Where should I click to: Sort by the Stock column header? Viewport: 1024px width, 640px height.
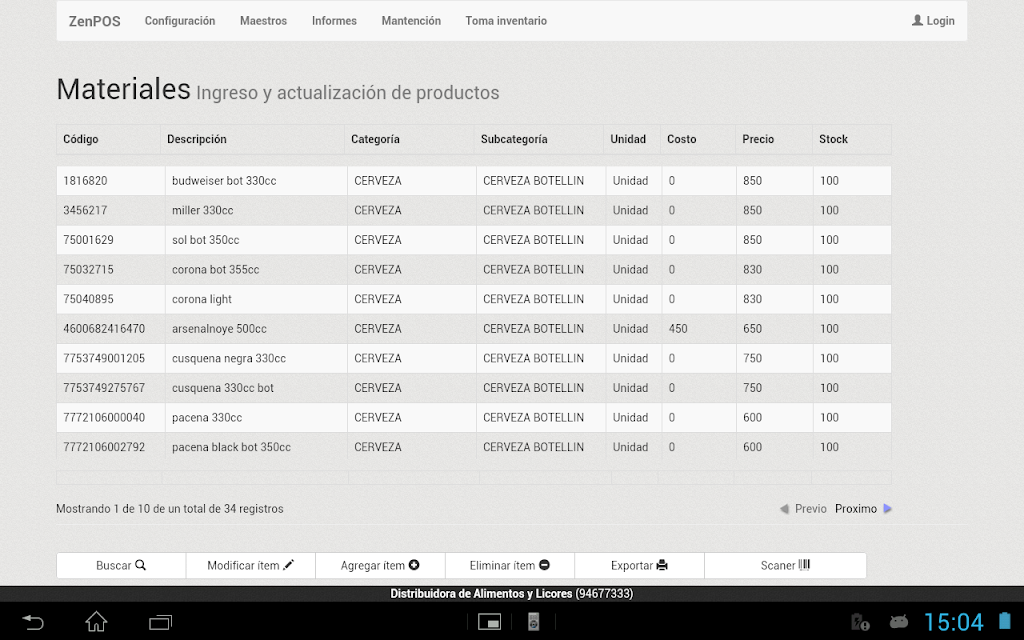(x=852, y=139)
